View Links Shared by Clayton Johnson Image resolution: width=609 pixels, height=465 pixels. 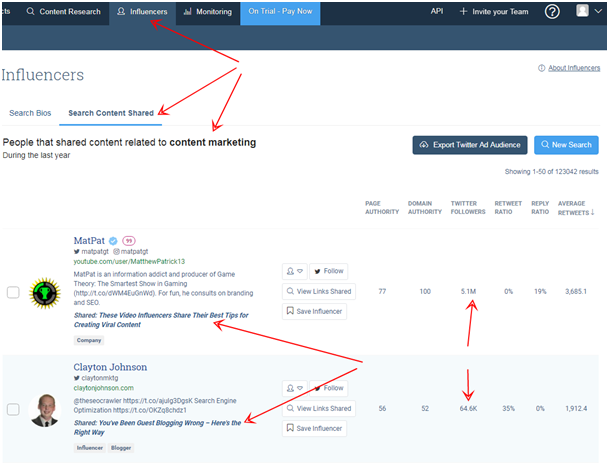coord(319,408)
